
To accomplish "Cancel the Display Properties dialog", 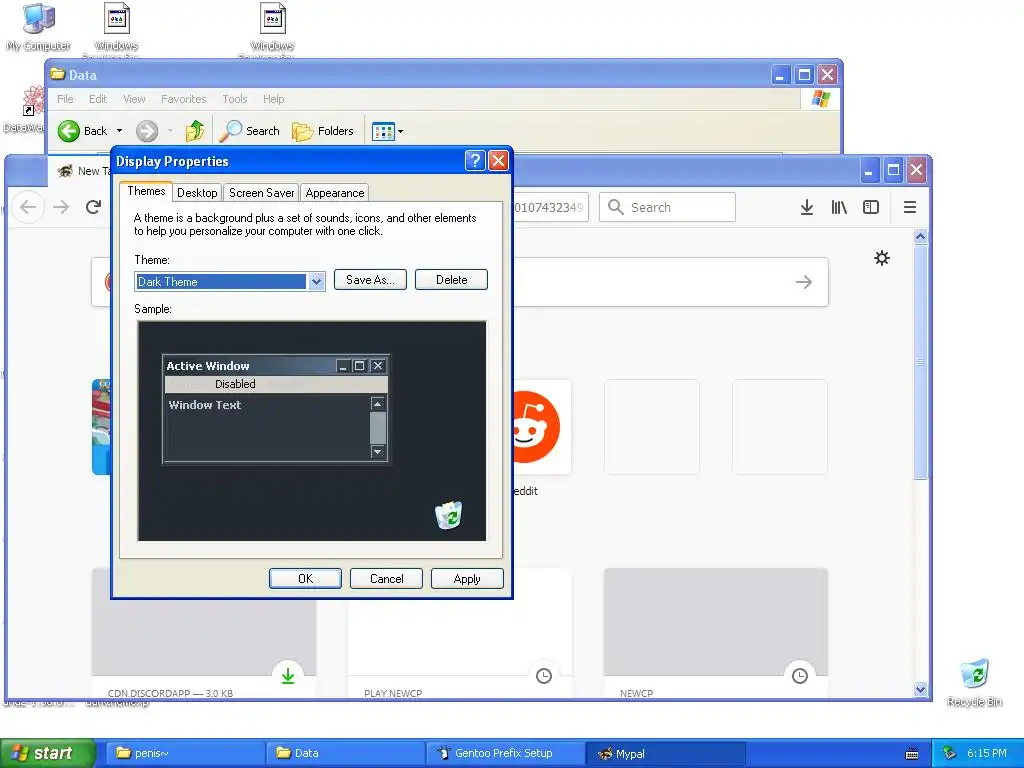I will (x=386, y=579).
